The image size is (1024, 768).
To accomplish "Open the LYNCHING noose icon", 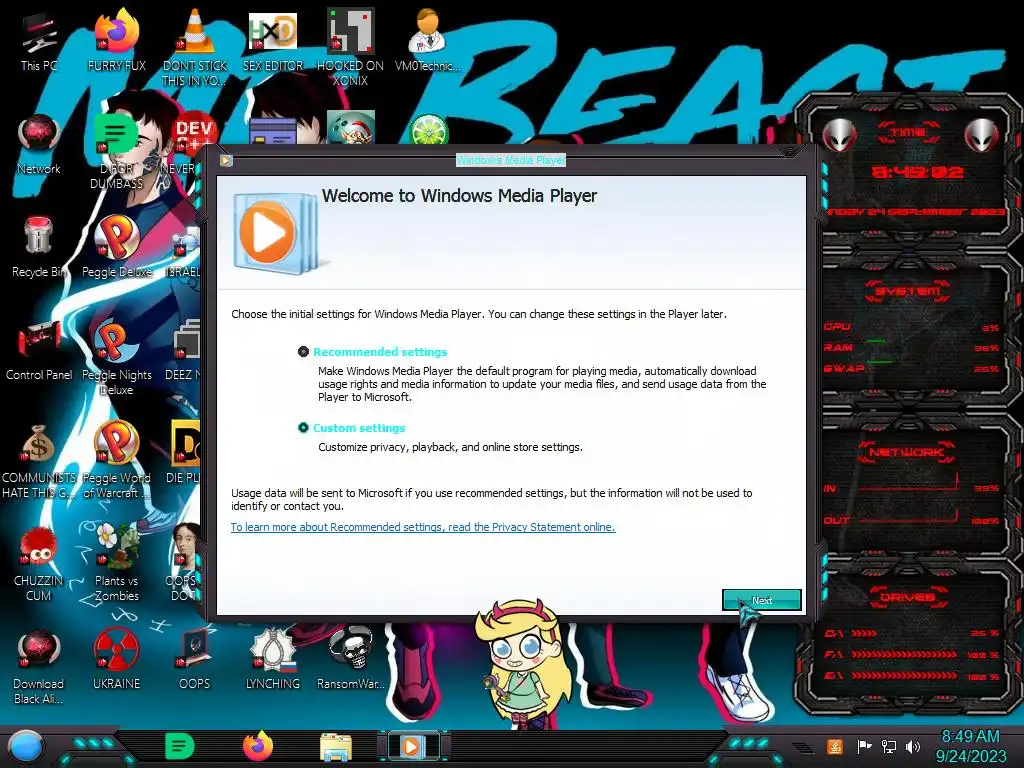I will (x=273, y=658).
